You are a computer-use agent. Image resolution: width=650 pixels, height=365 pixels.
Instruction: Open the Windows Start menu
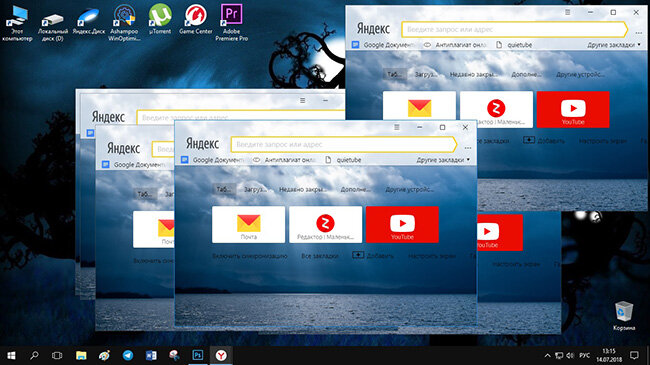[x=11, y=355]
